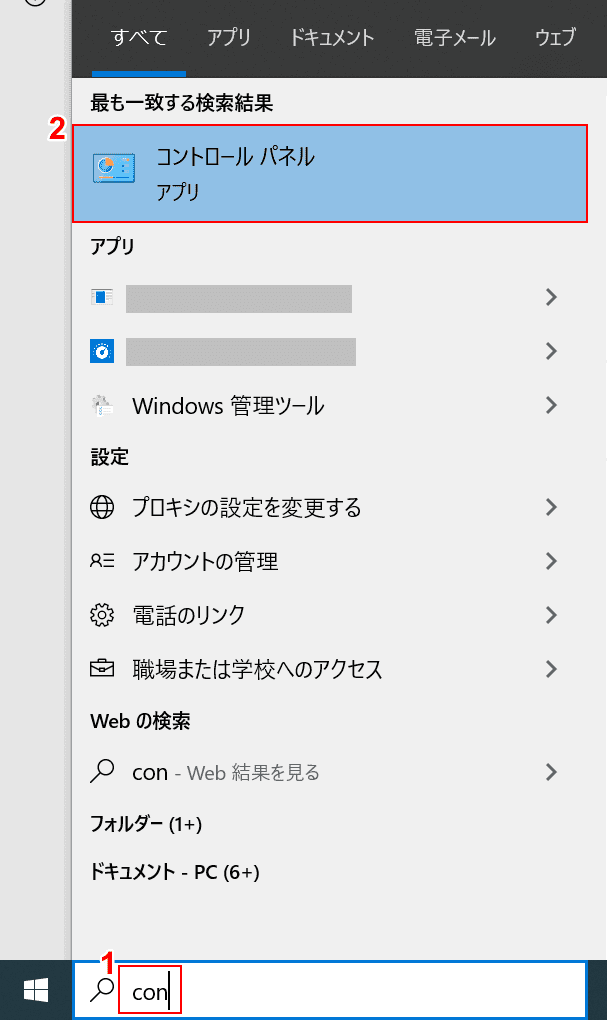The height and width of the screenshot is (1020, 607).
Task: Click the briefcase icon for work access
Action: tap(102, 668)
